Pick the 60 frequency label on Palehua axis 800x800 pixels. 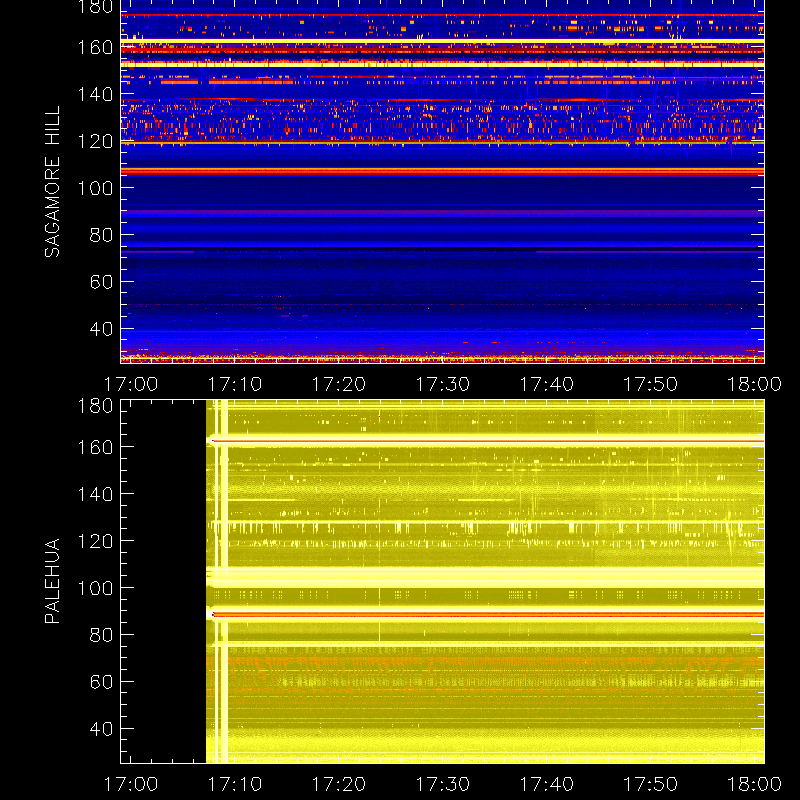click(x=101, y=682)
